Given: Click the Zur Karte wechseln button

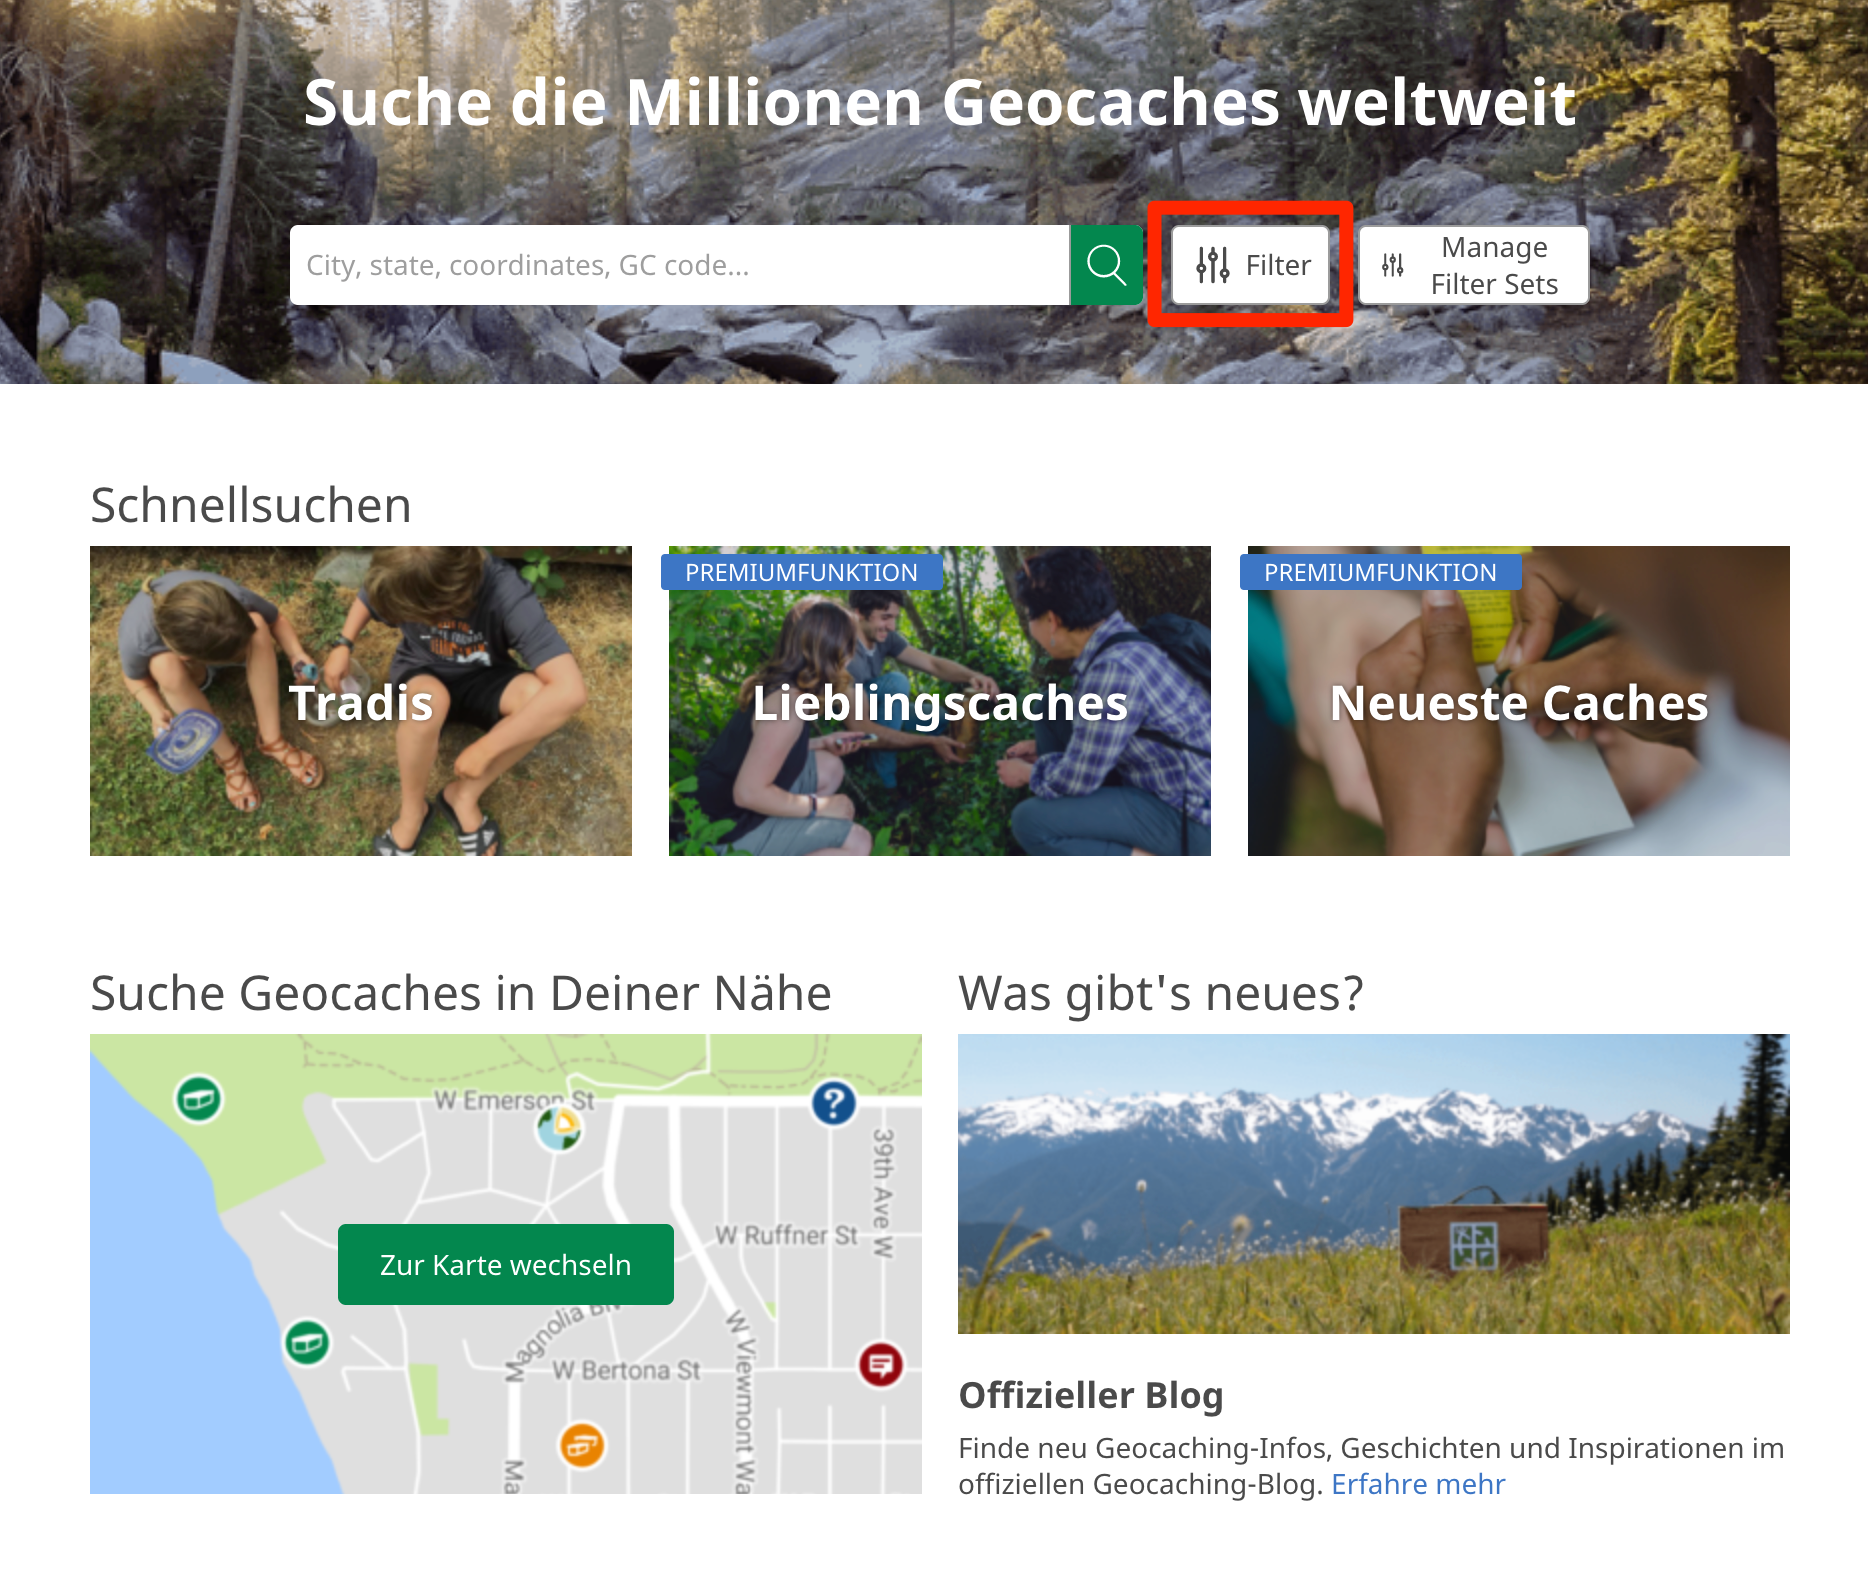Looking at the screenshot, I should [x=506, y=1264].
